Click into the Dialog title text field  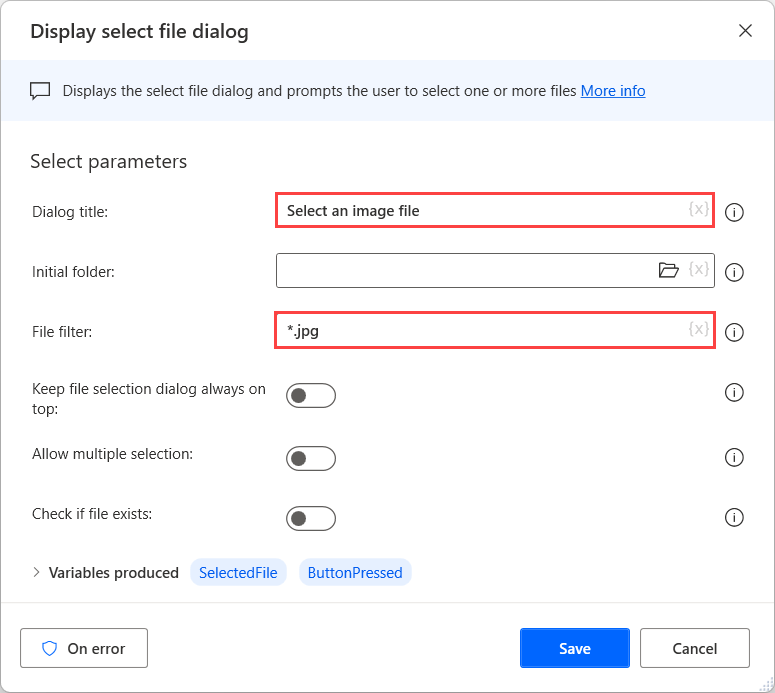point(480,211)
